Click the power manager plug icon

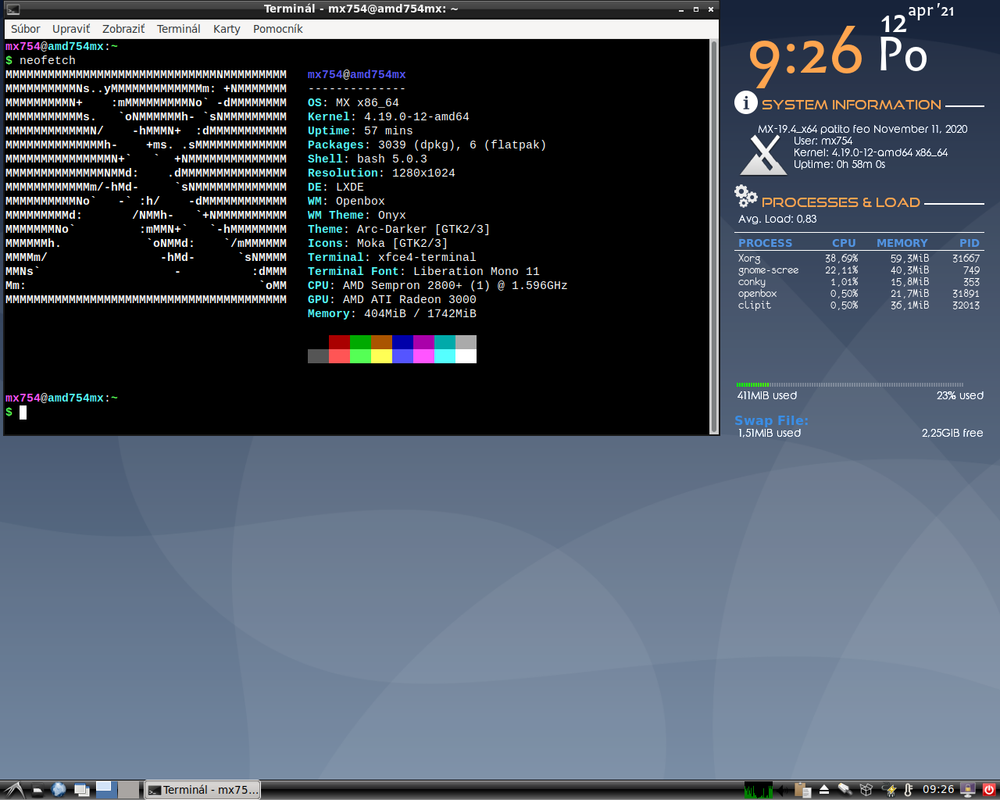889,790
